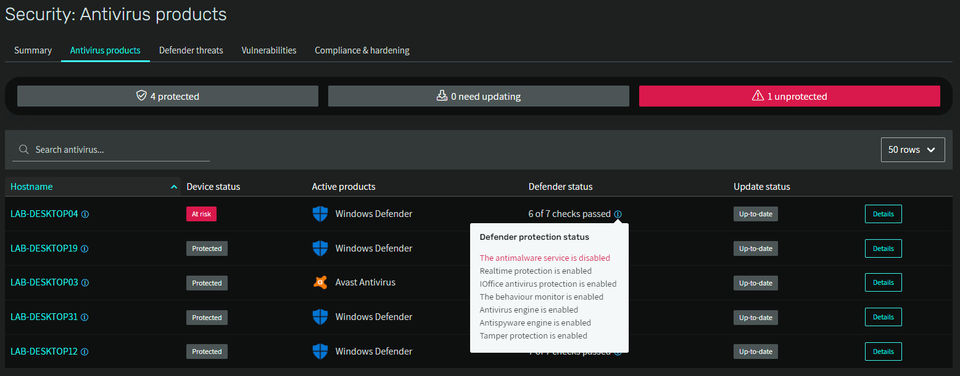Sort by Update status column
Screen dimensions: 960x376
(x=762, y=187)
